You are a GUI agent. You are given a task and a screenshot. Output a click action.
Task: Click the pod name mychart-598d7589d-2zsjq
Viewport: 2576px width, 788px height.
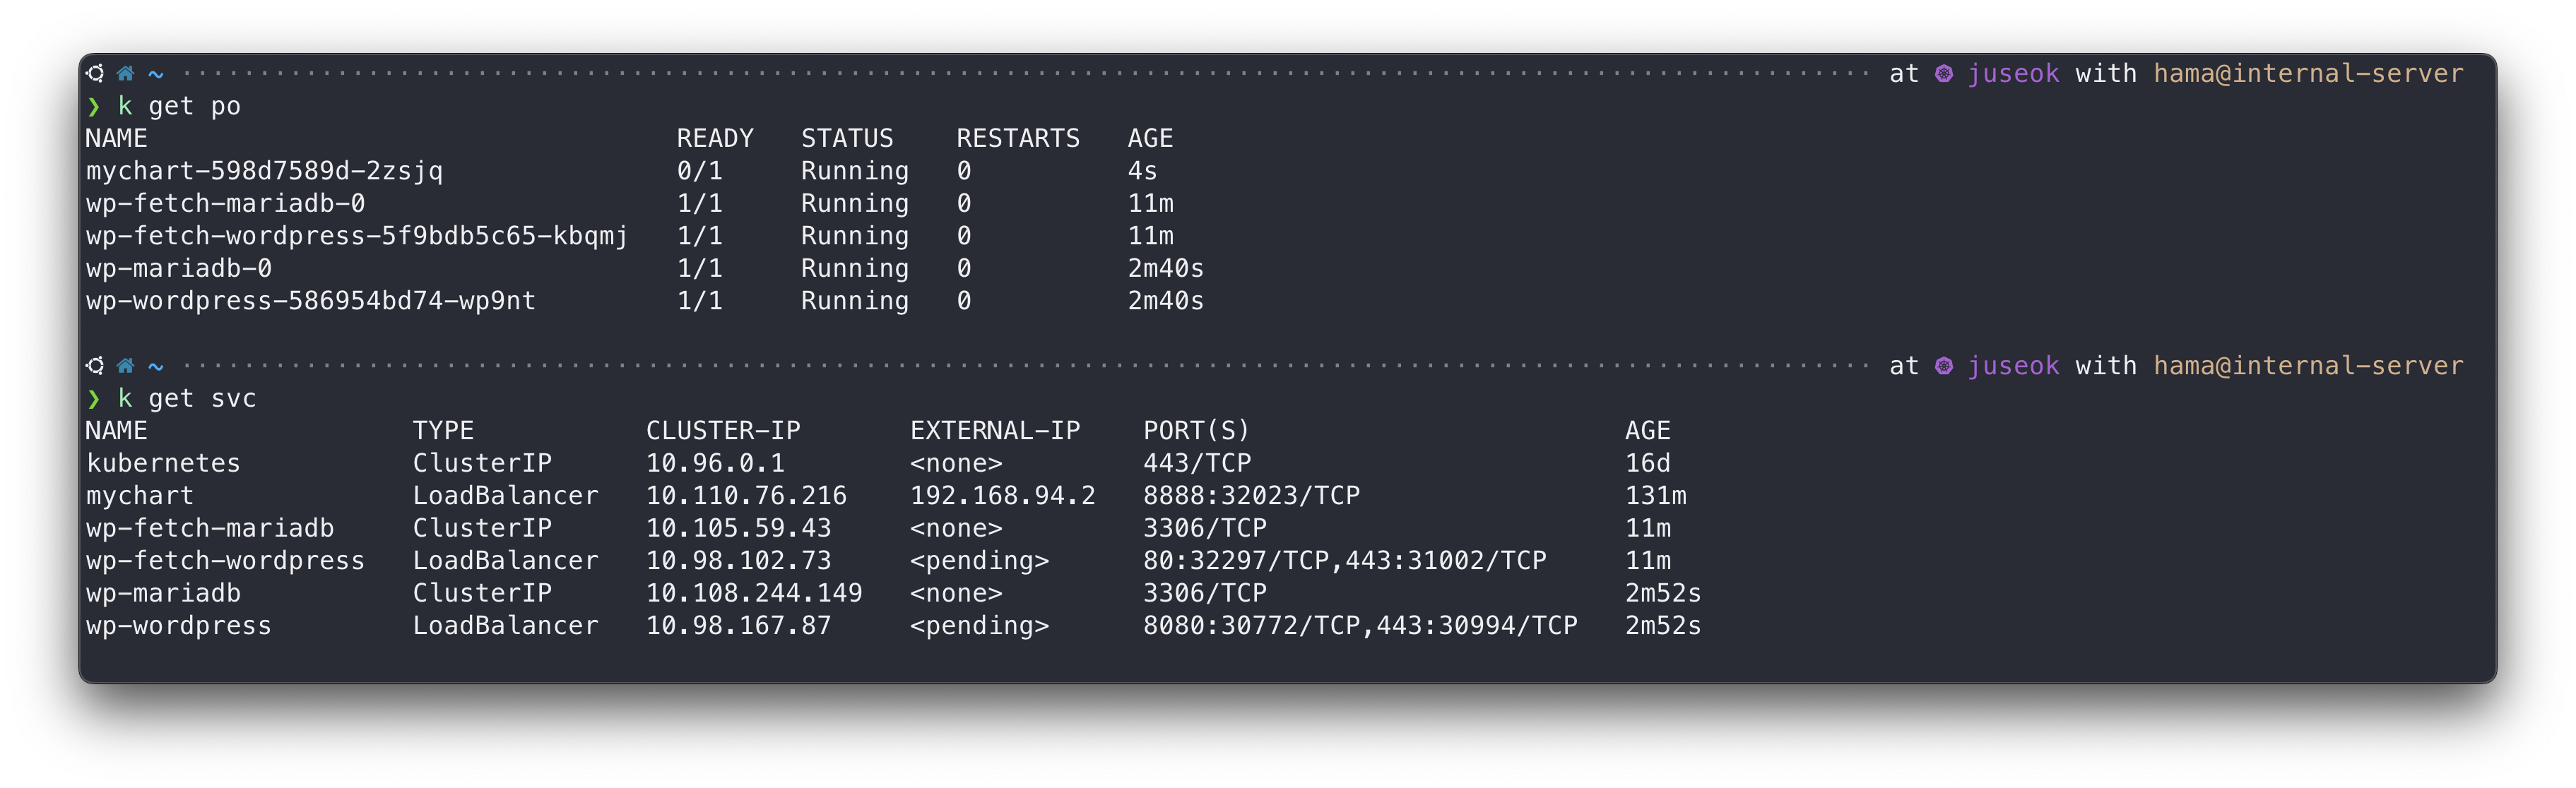(264, 171)
